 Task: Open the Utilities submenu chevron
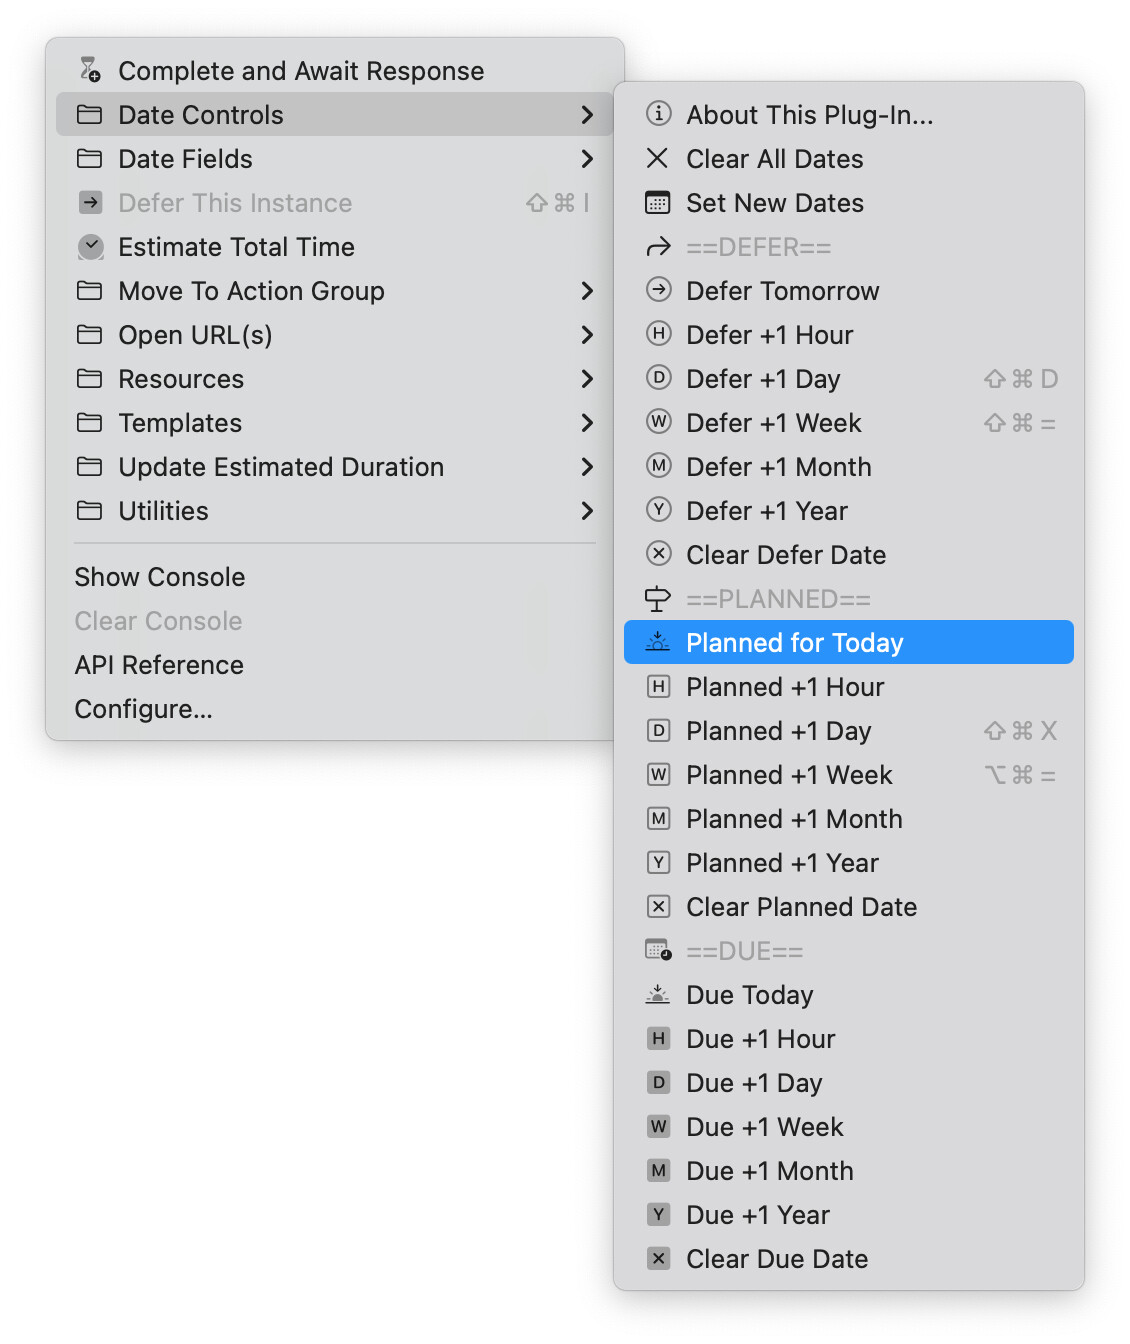[587, 511]
